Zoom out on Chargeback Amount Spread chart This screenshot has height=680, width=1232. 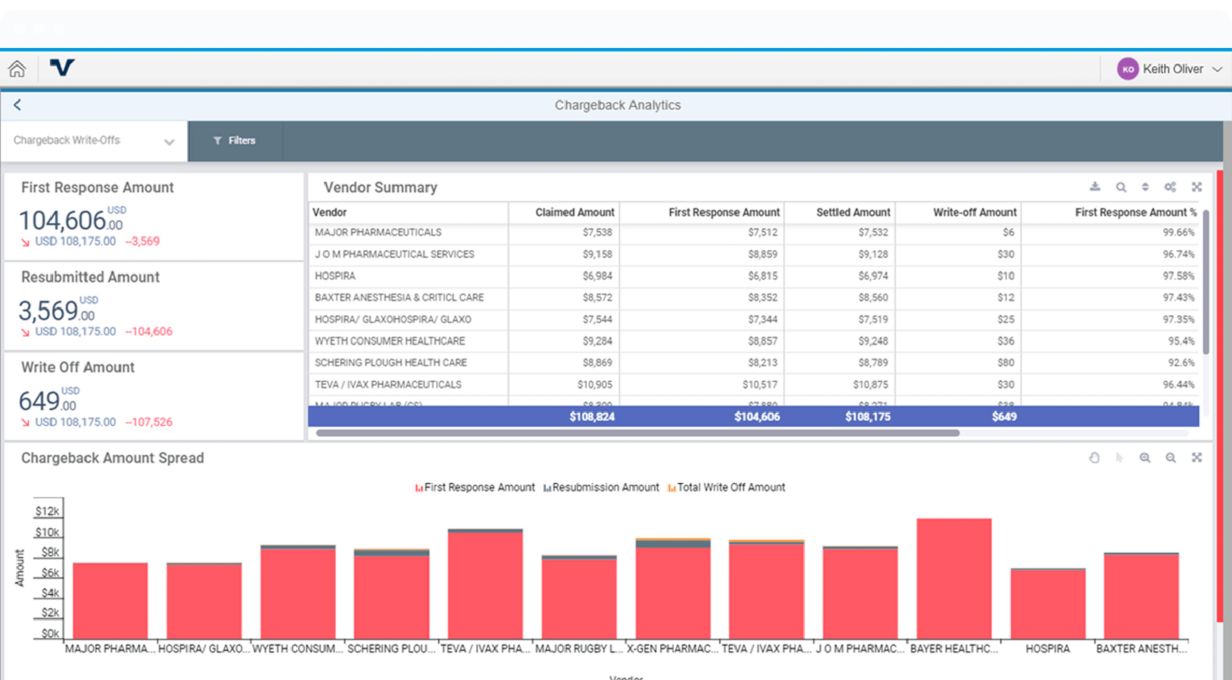pos(1170,458)
